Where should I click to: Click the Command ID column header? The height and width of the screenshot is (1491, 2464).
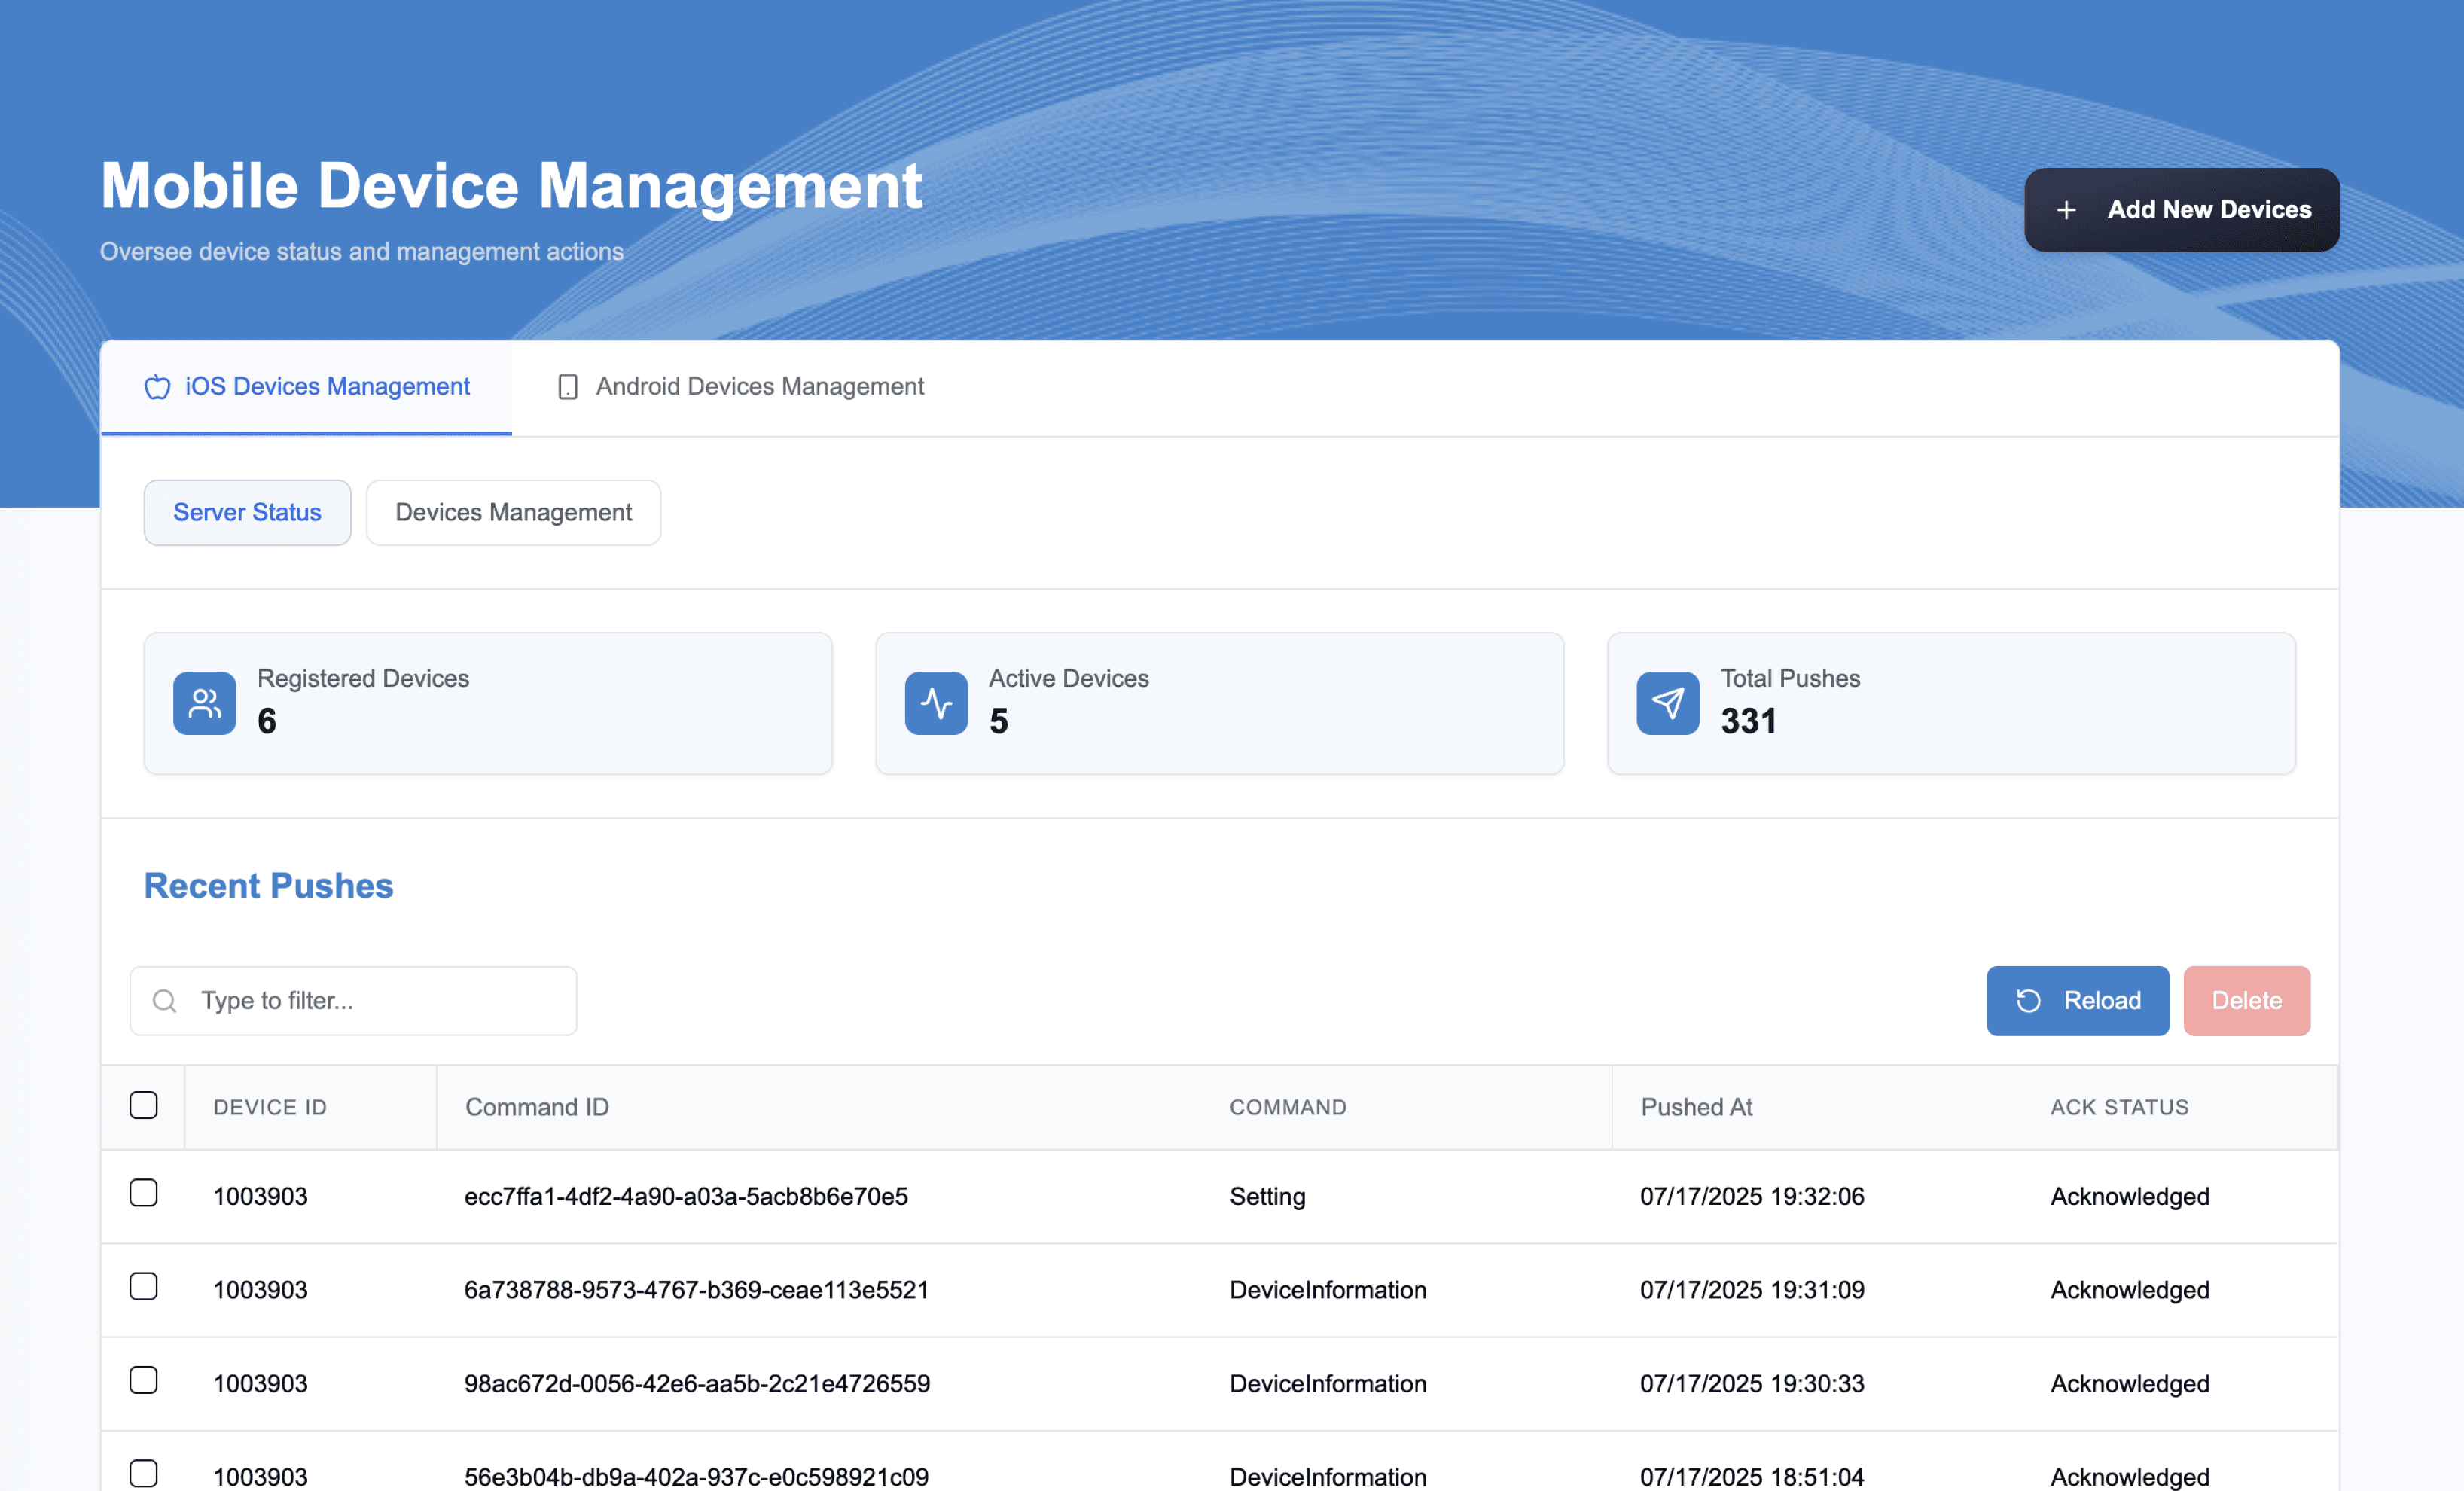pyautogui.click(x=537, y=1107)
